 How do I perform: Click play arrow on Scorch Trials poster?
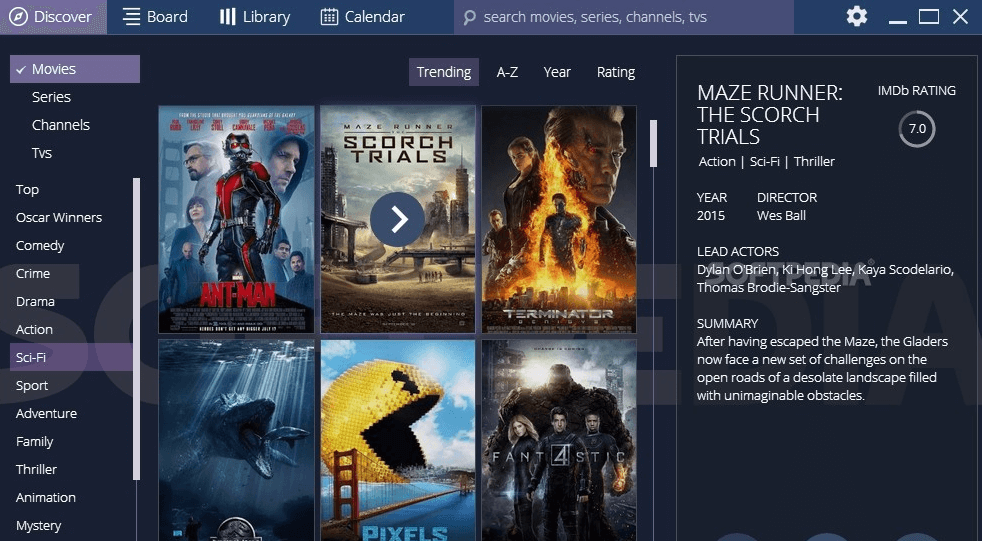pyautogui.click(x=397, y=219)
